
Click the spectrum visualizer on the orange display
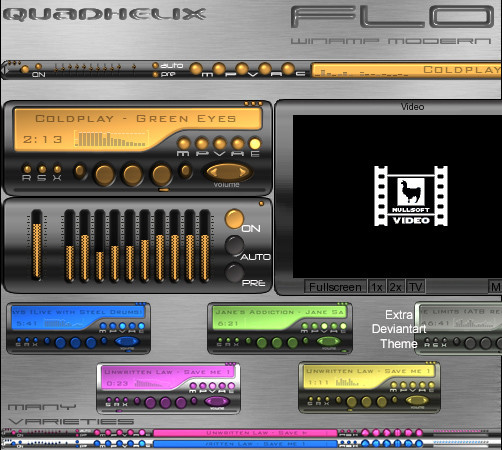click(x=111, y=139)
